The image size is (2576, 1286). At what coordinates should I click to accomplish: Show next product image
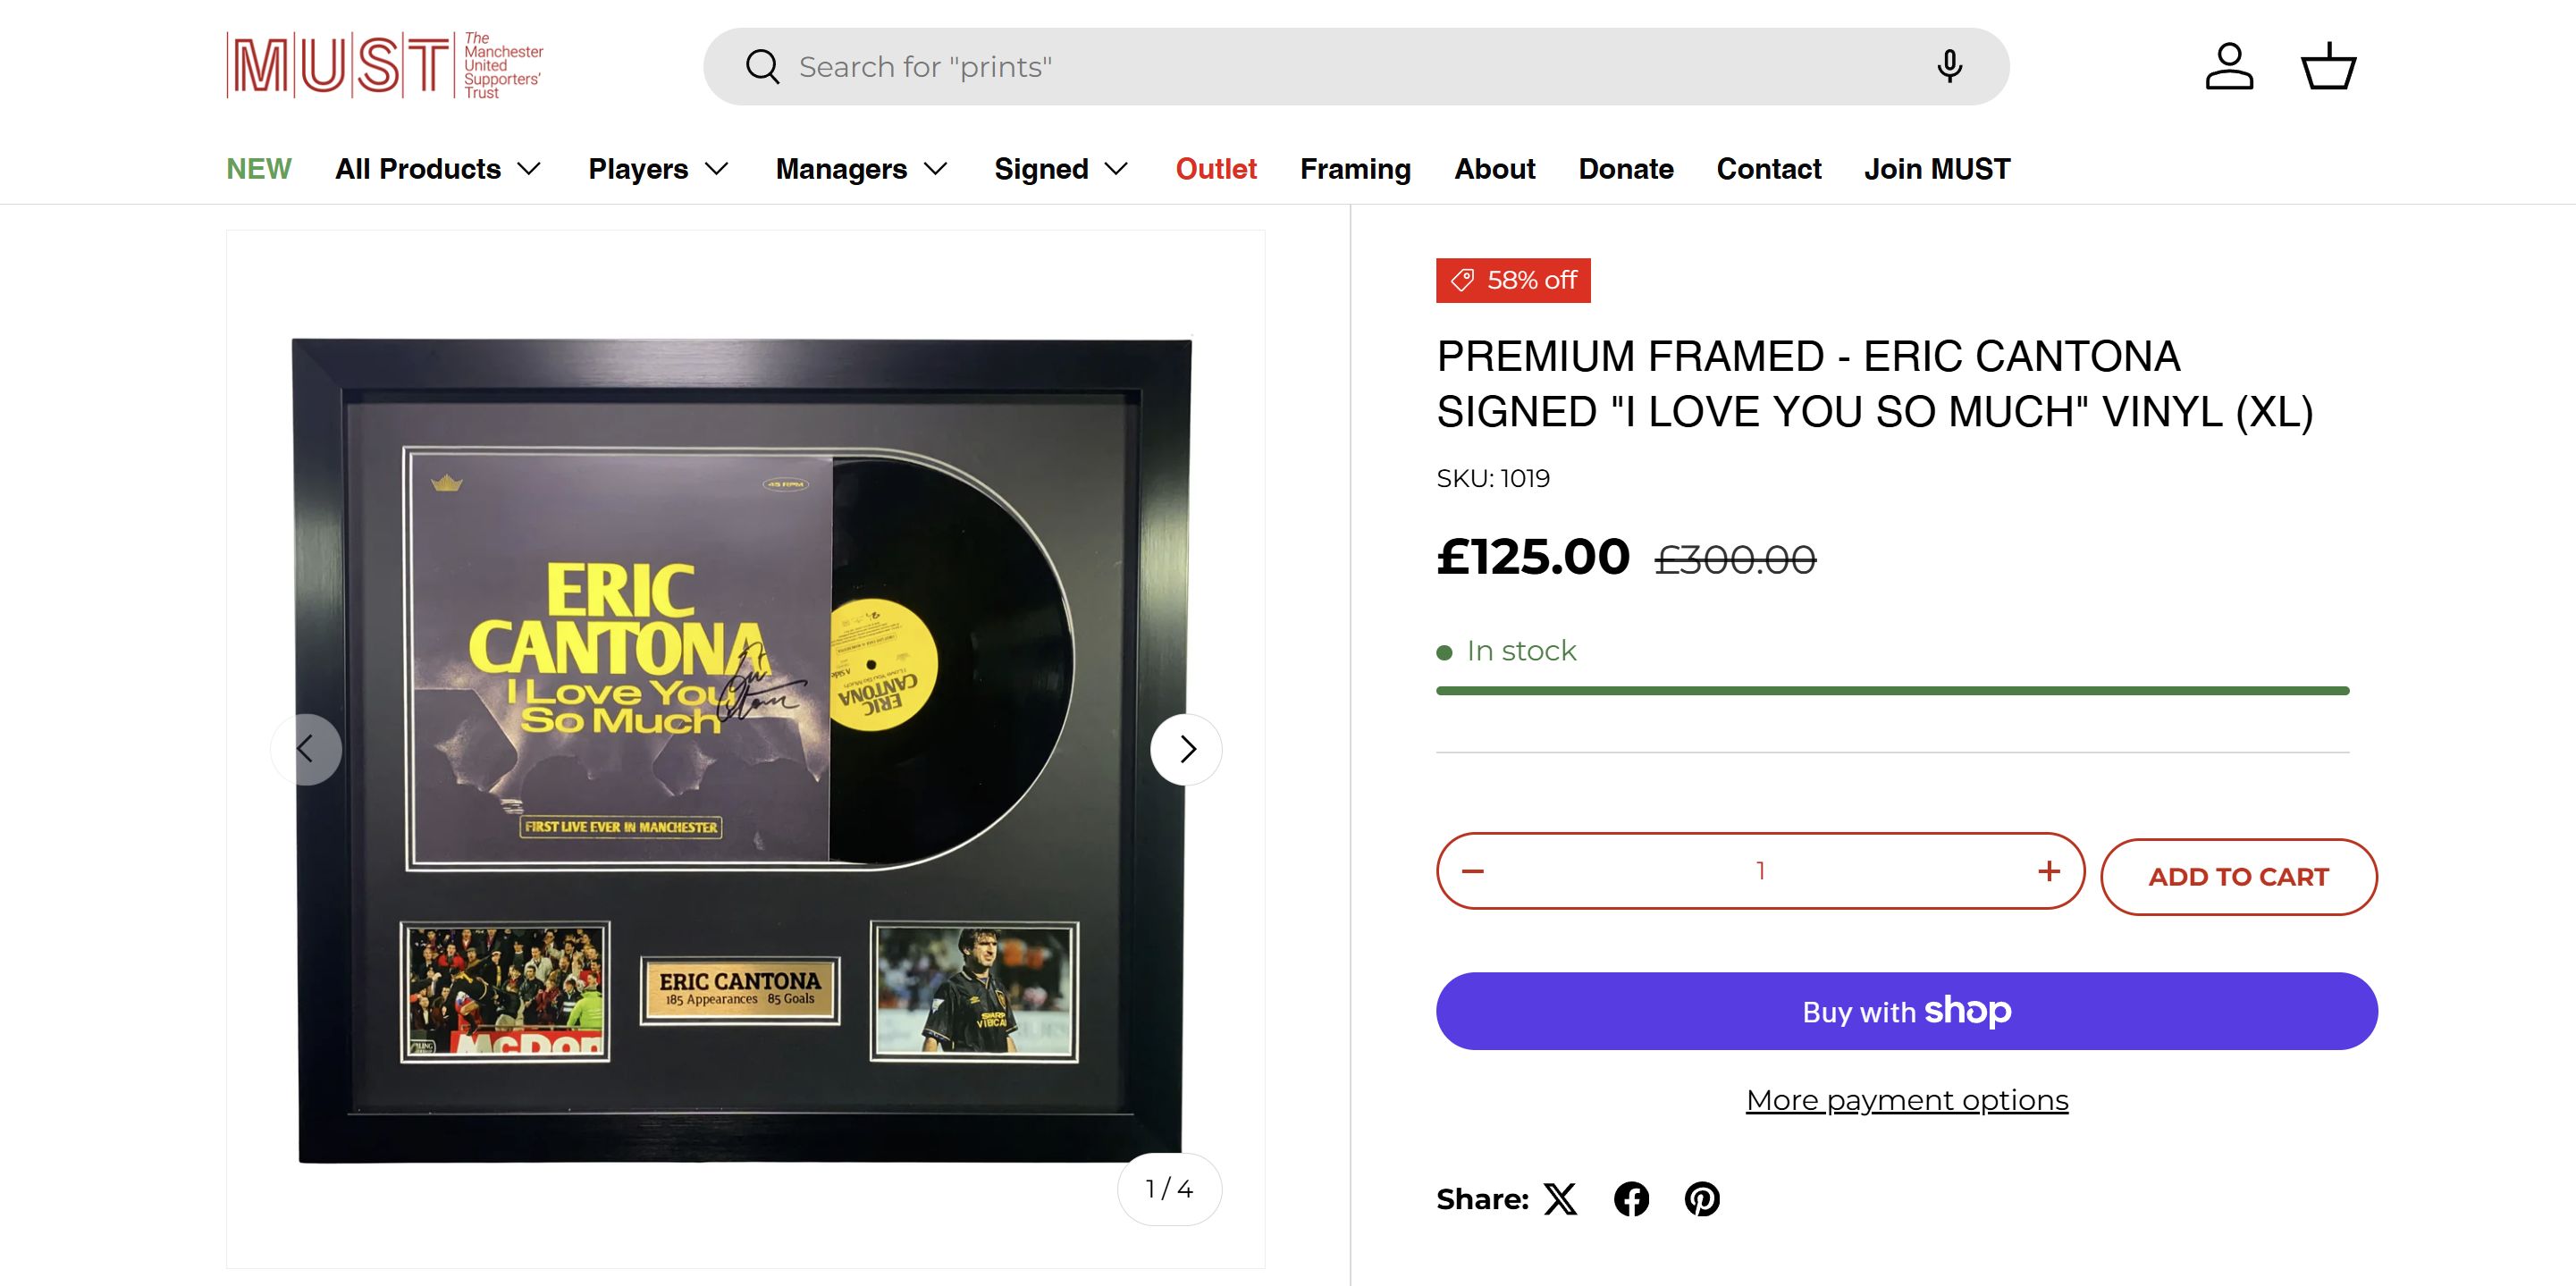click(1186, 749)
